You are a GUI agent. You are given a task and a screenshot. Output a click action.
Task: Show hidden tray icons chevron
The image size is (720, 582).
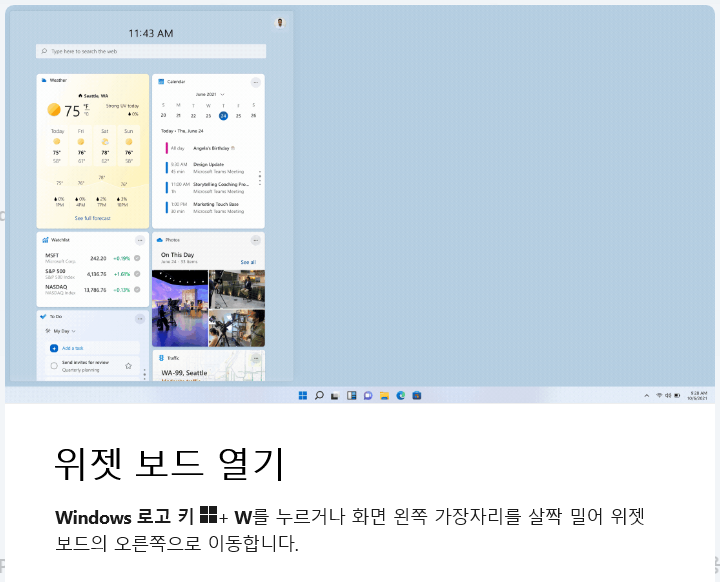pyautogui.click(x=647, y=396)
